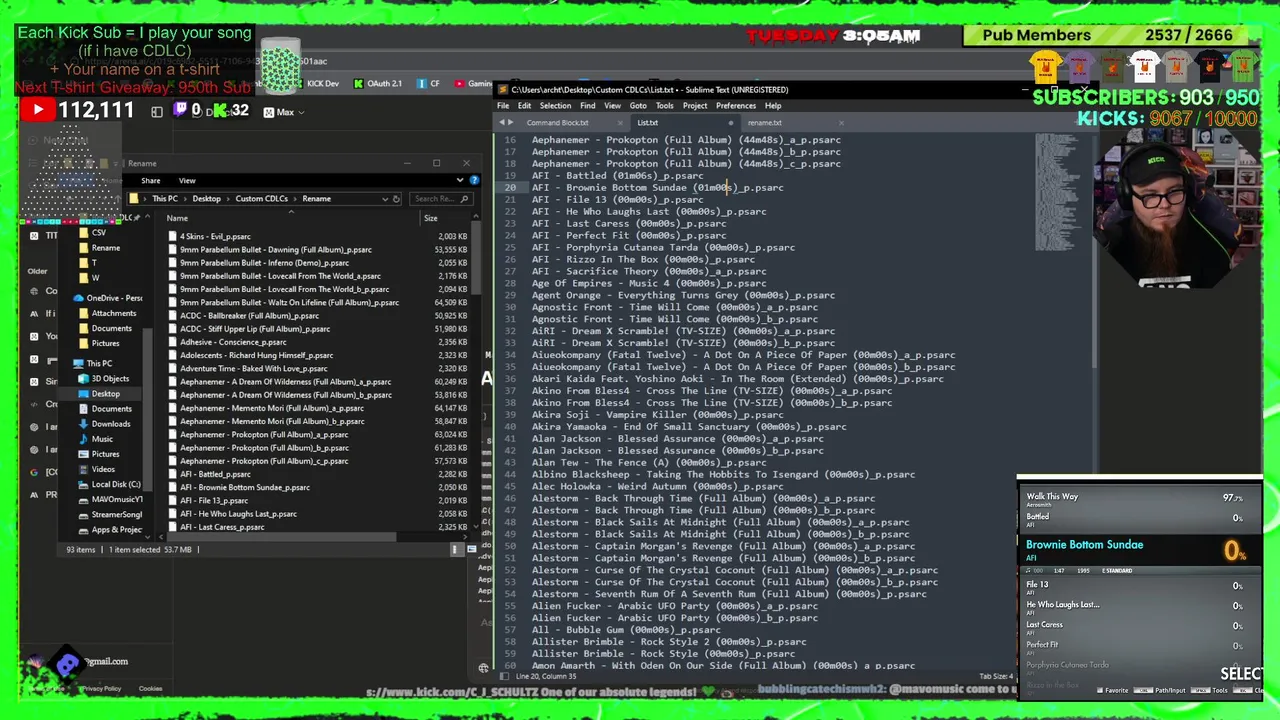Select AFI - Battled_p.psarc file

click(215, 474)
